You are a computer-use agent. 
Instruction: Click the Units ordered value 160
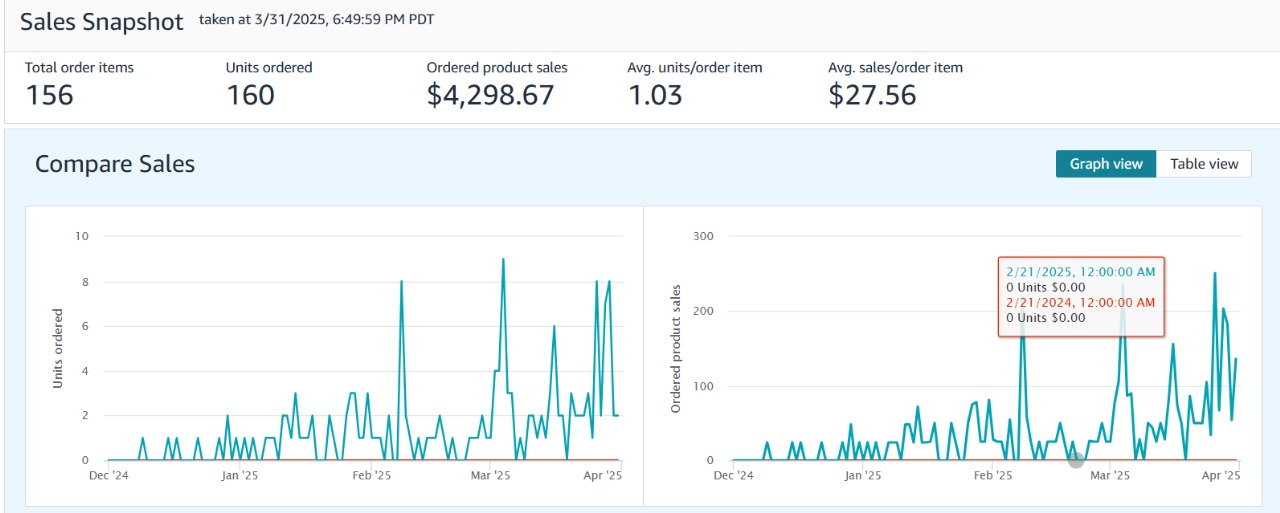coord(250,95)
